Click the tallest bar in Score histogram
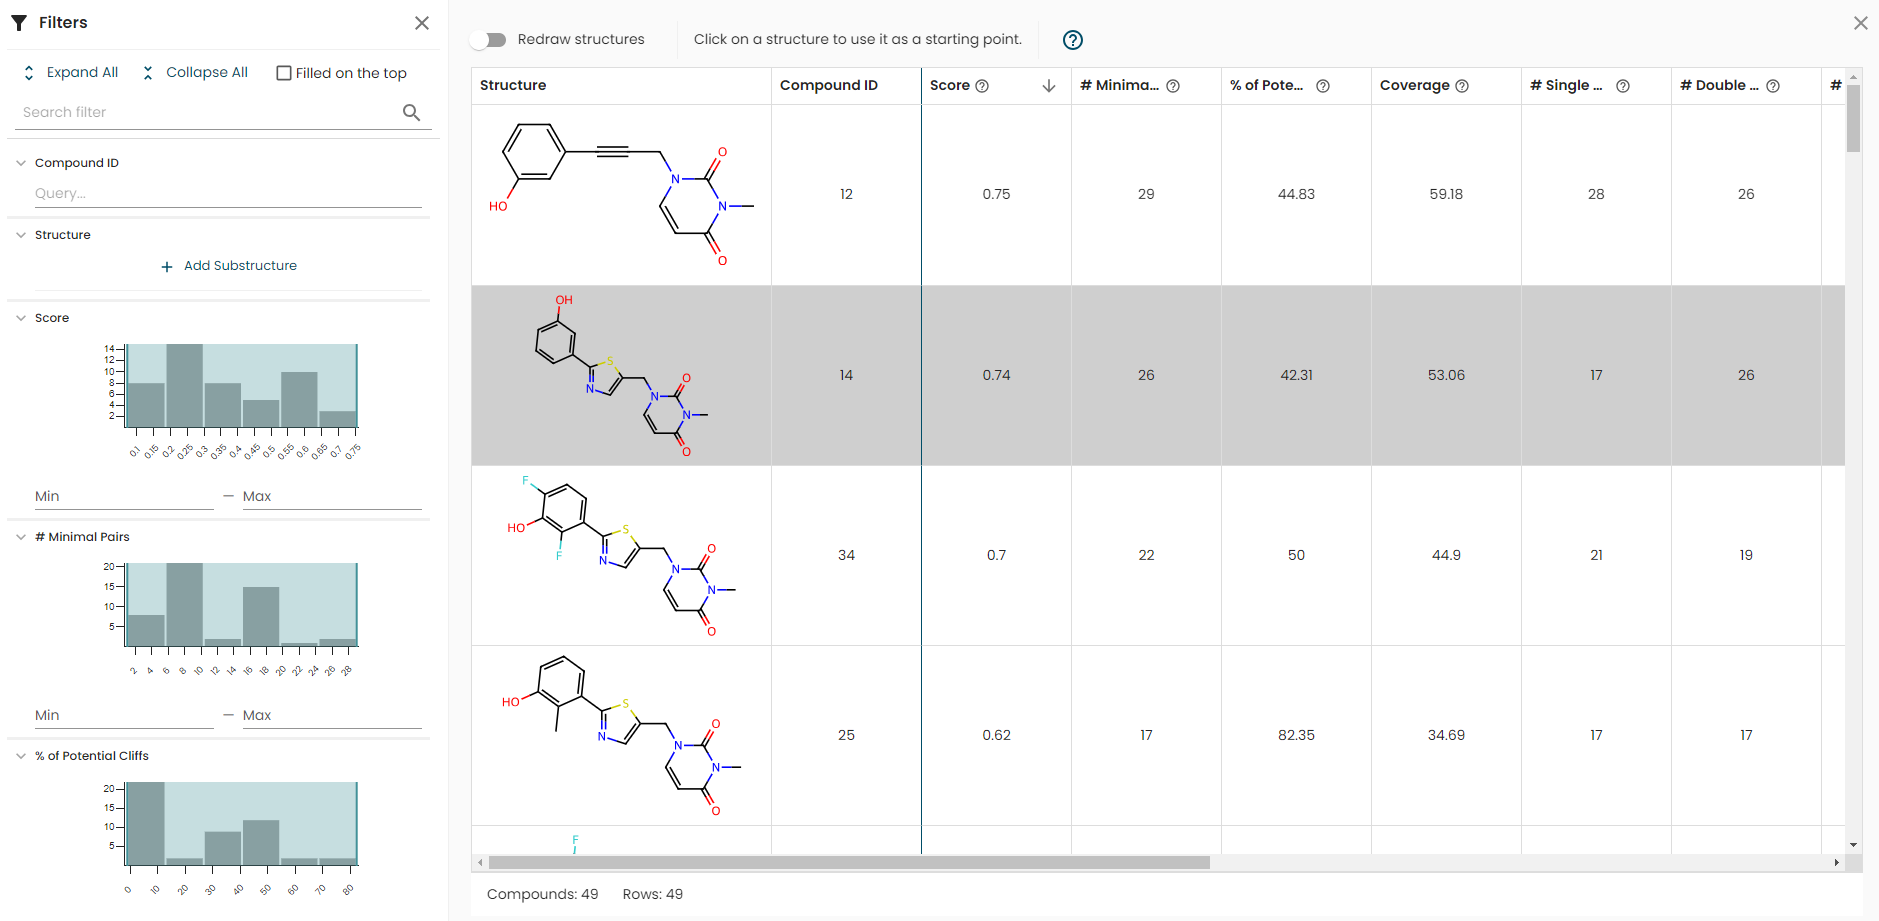The height and width of the screenshot is (921, 1879). [x=185, y=386]
